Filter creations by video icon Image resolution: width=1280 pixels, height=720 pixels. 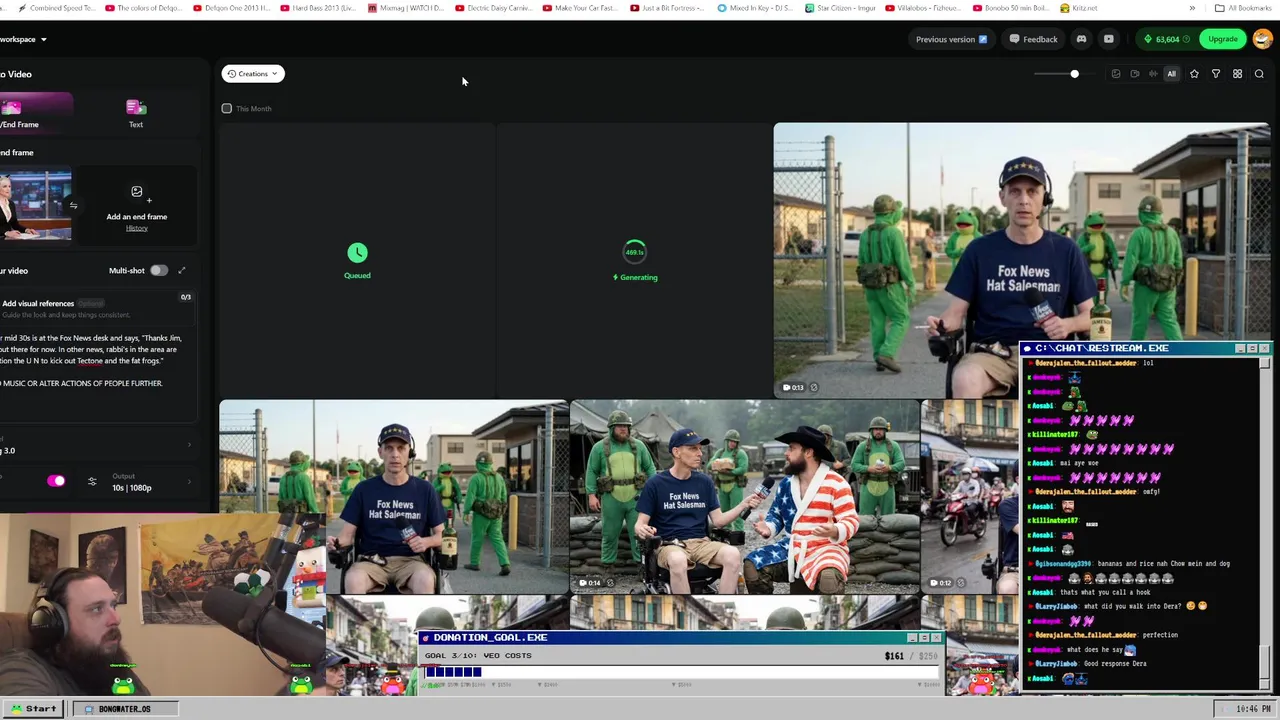[1134, 74]
